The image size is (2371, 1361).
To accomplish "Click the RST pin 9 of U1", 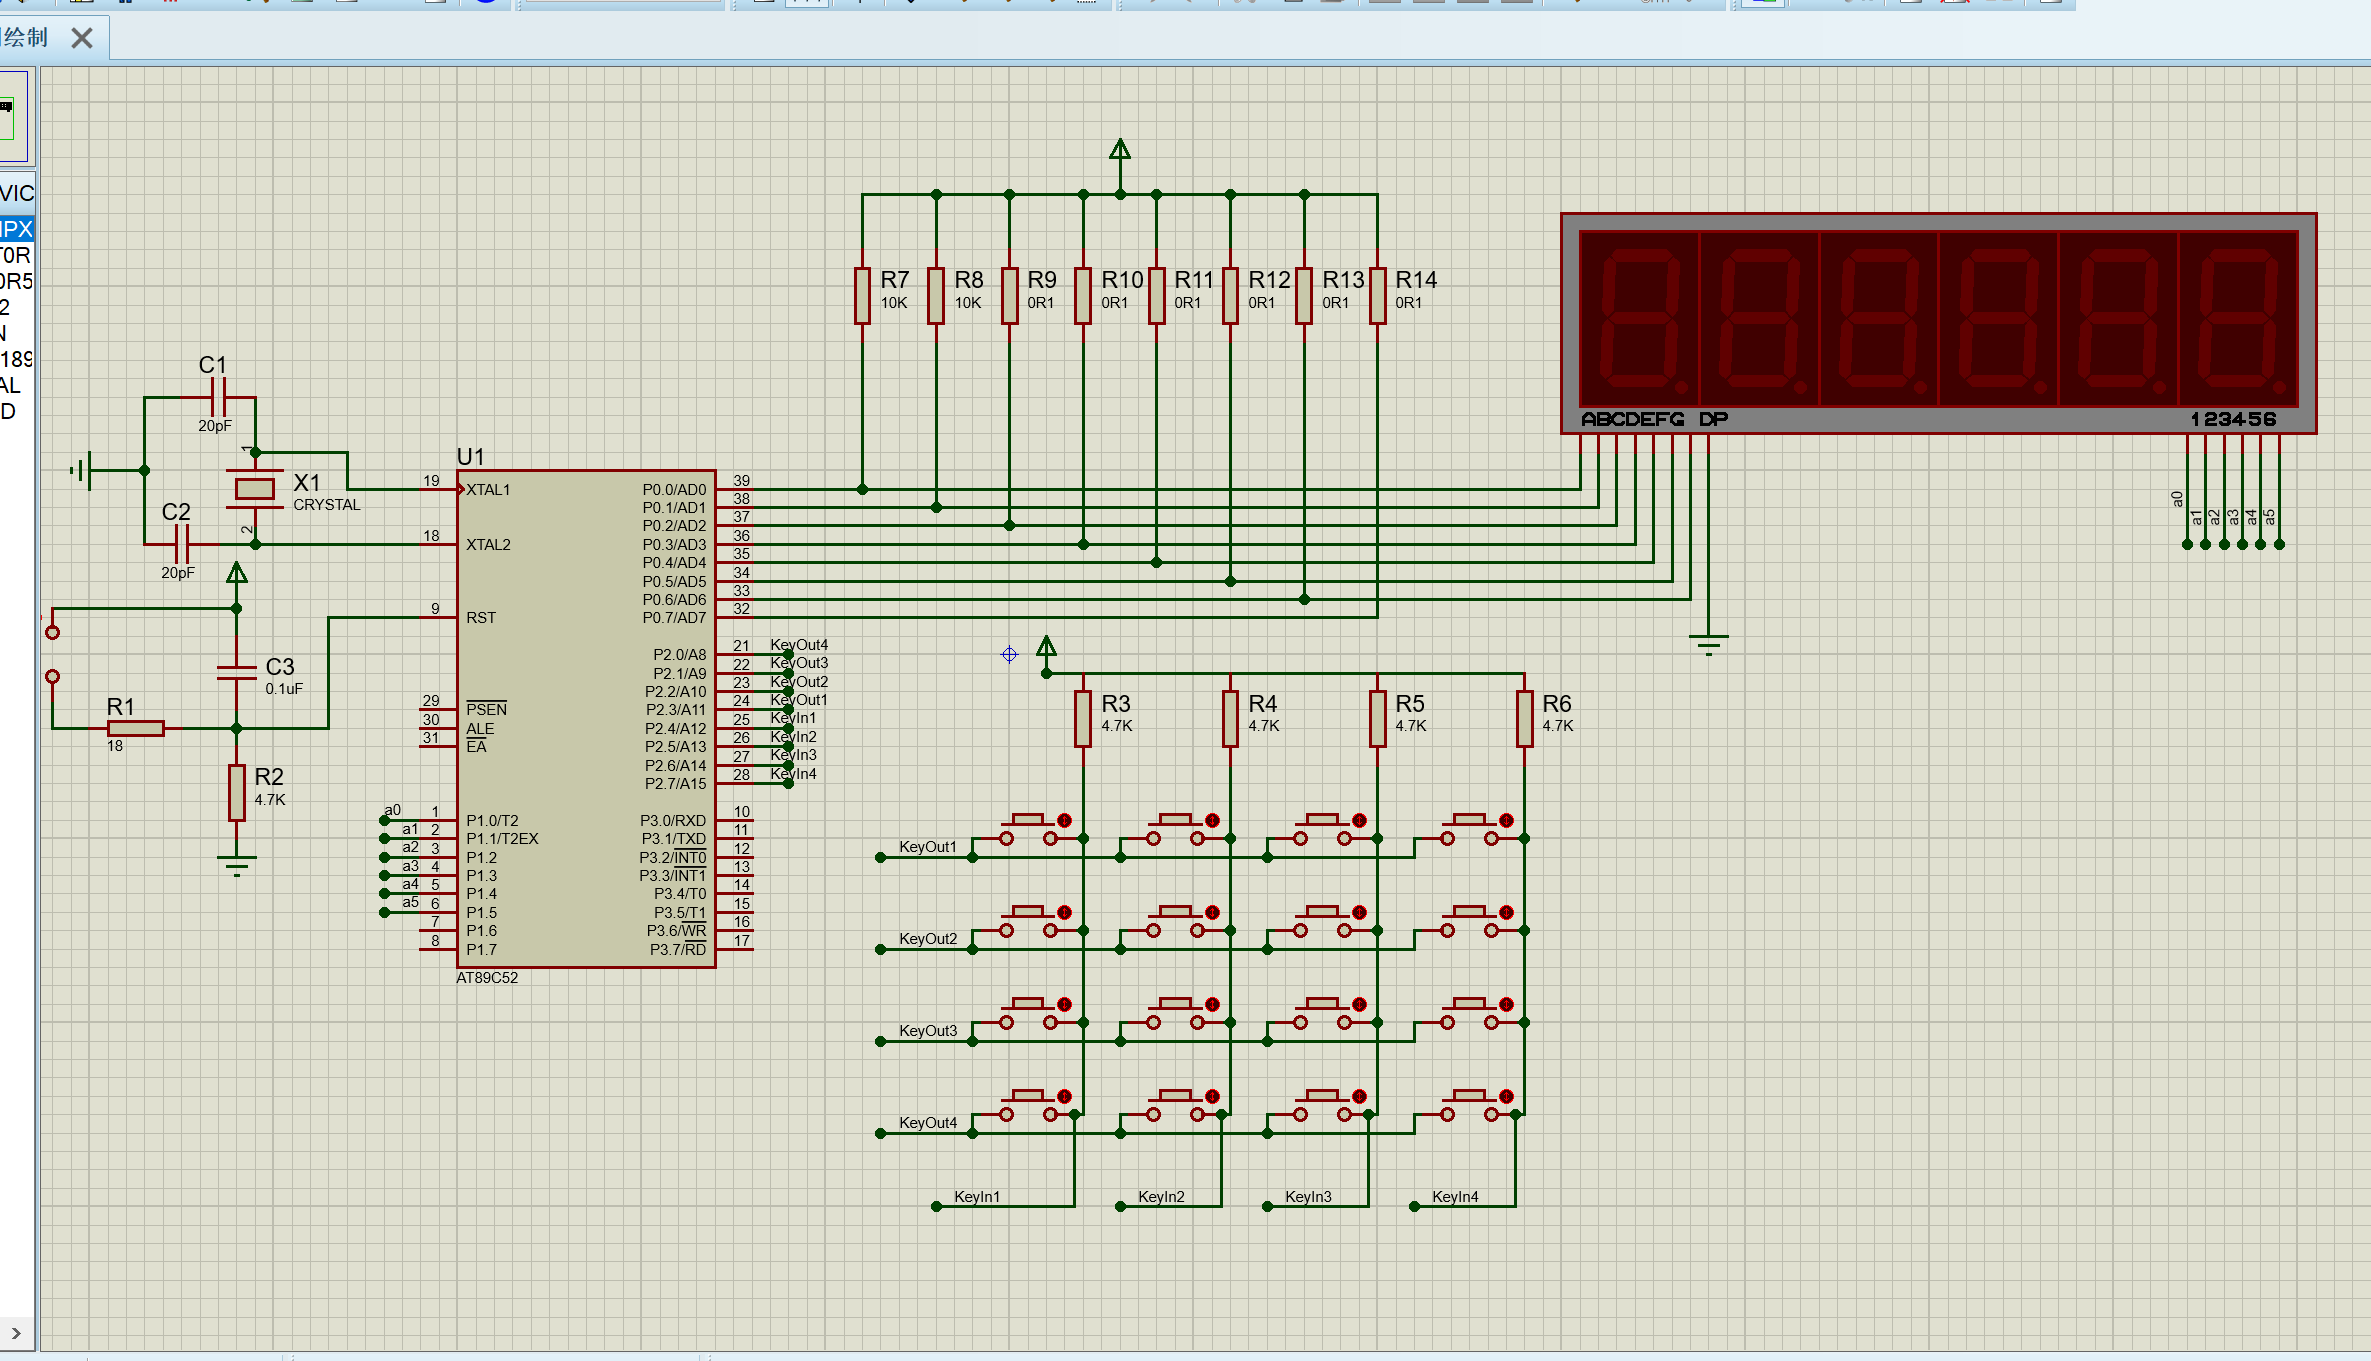I will pos(438,617).
